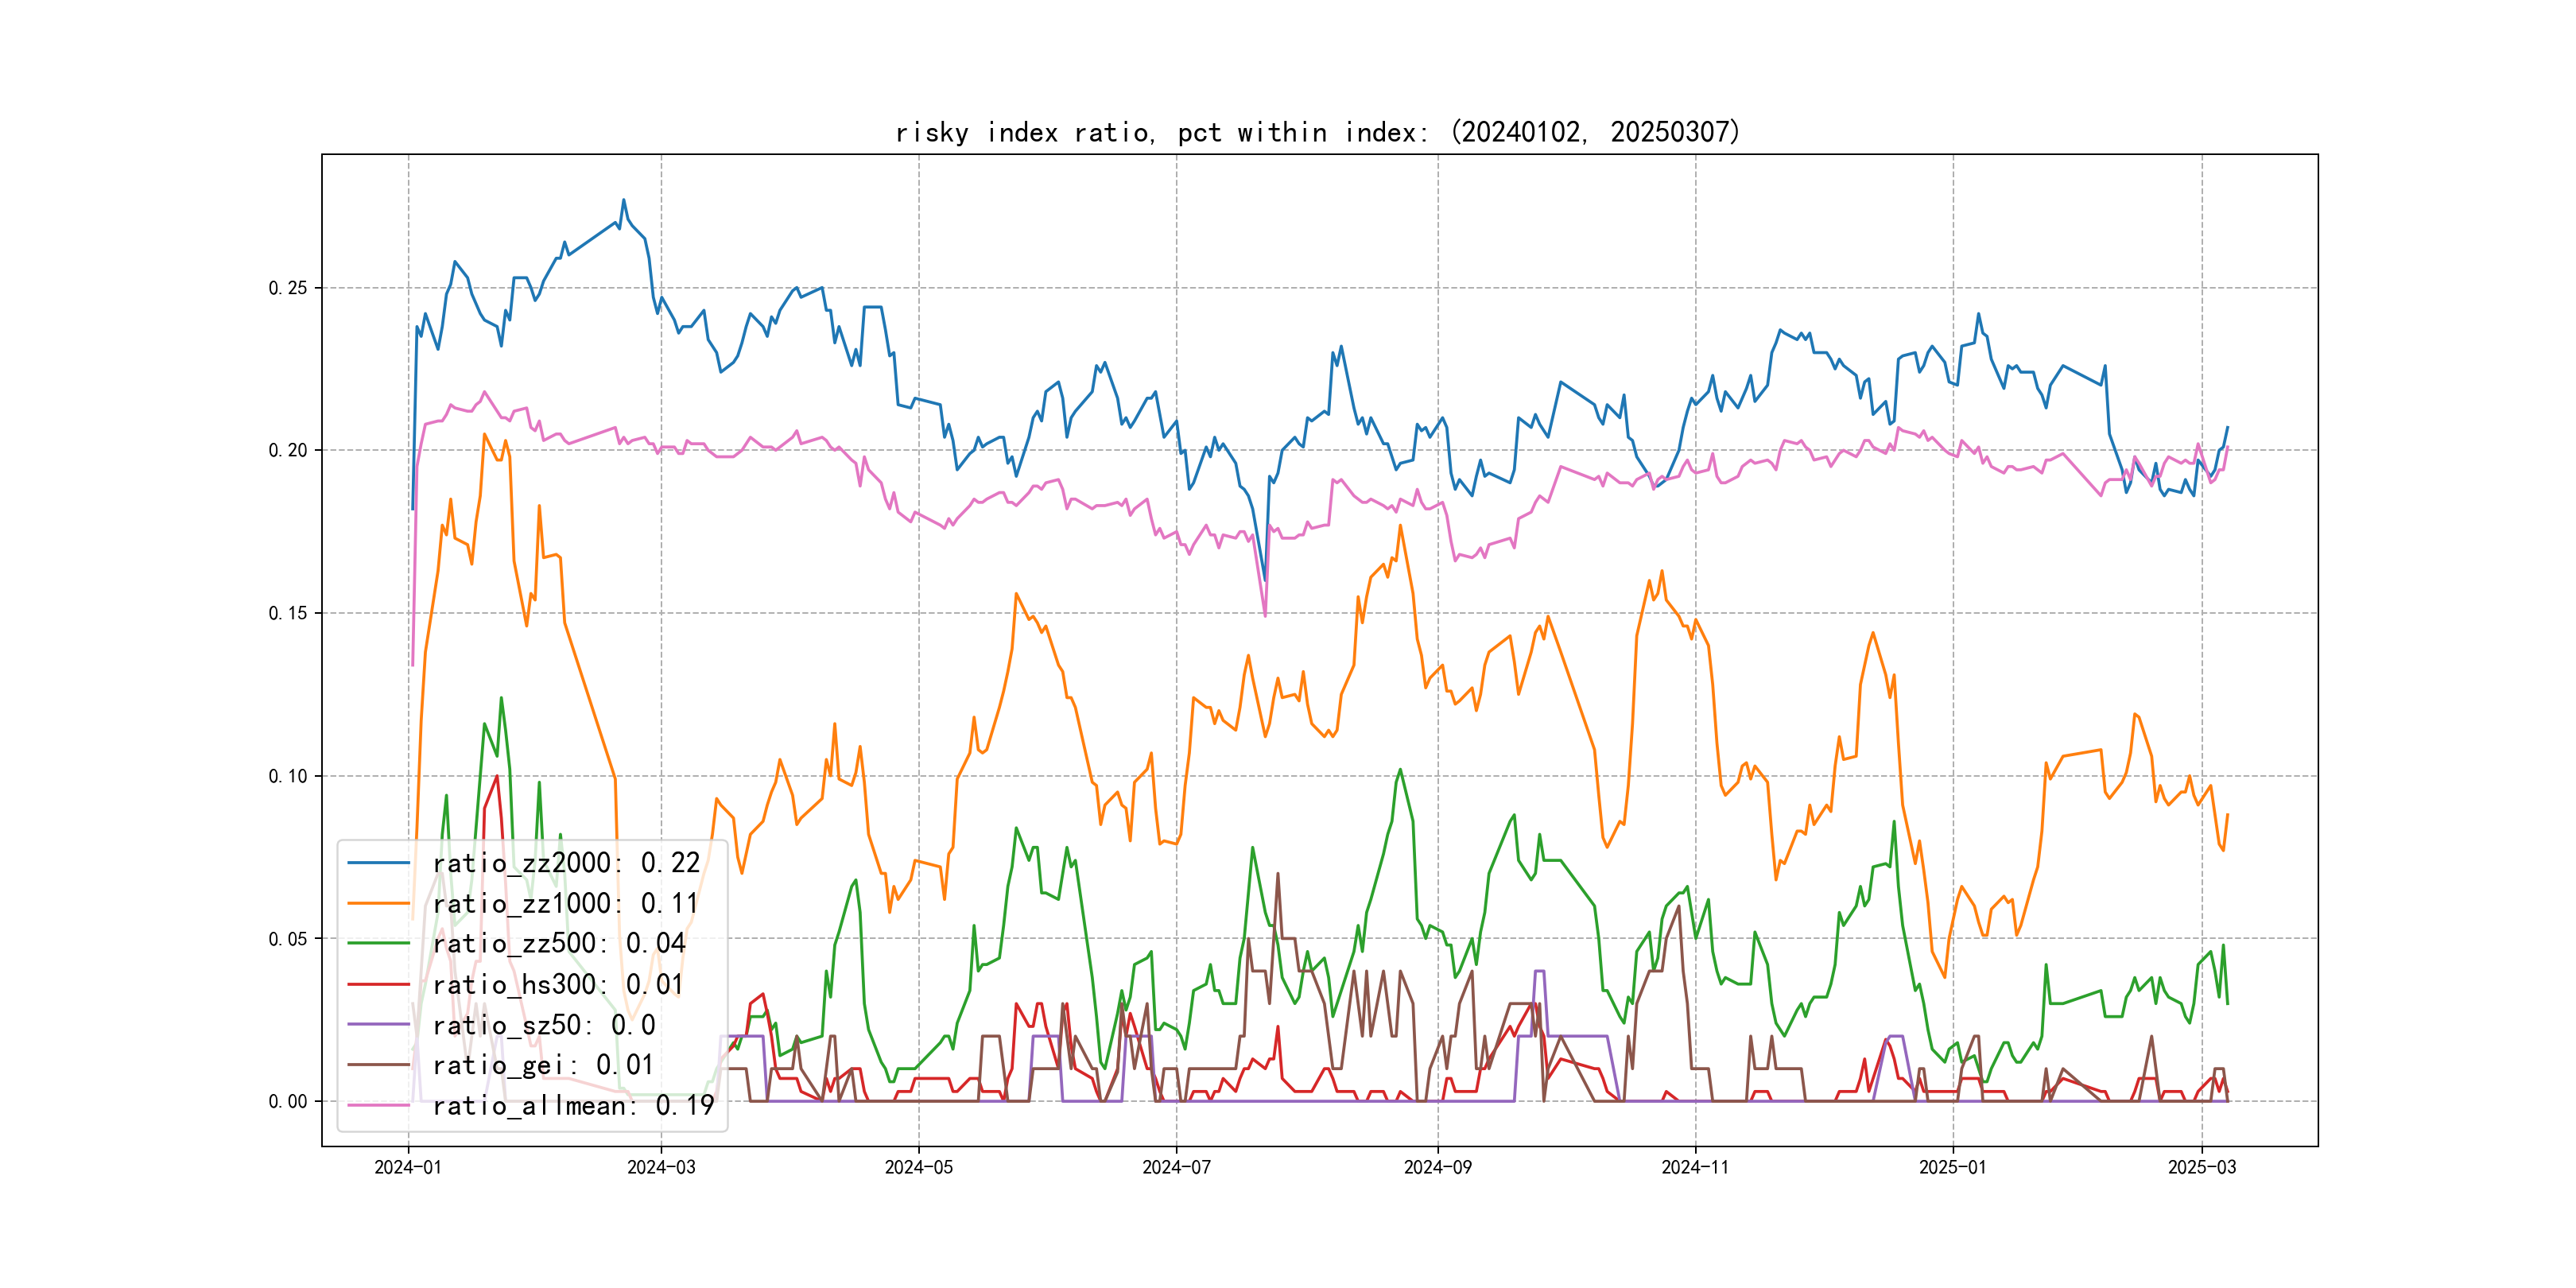This screenshot has height=1288, width=2576.
Task: Click the 2024-01 x-axis tick label
Action: pos(407,1167)
